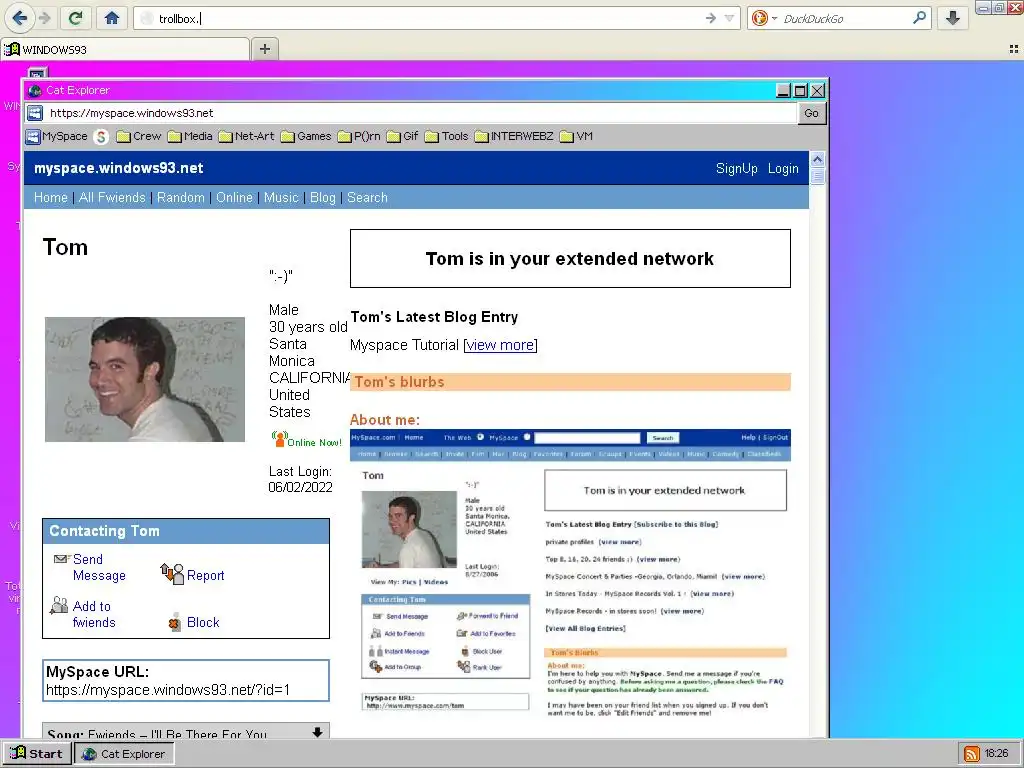Click the red S bookmark icon

[x=101, y=136]
